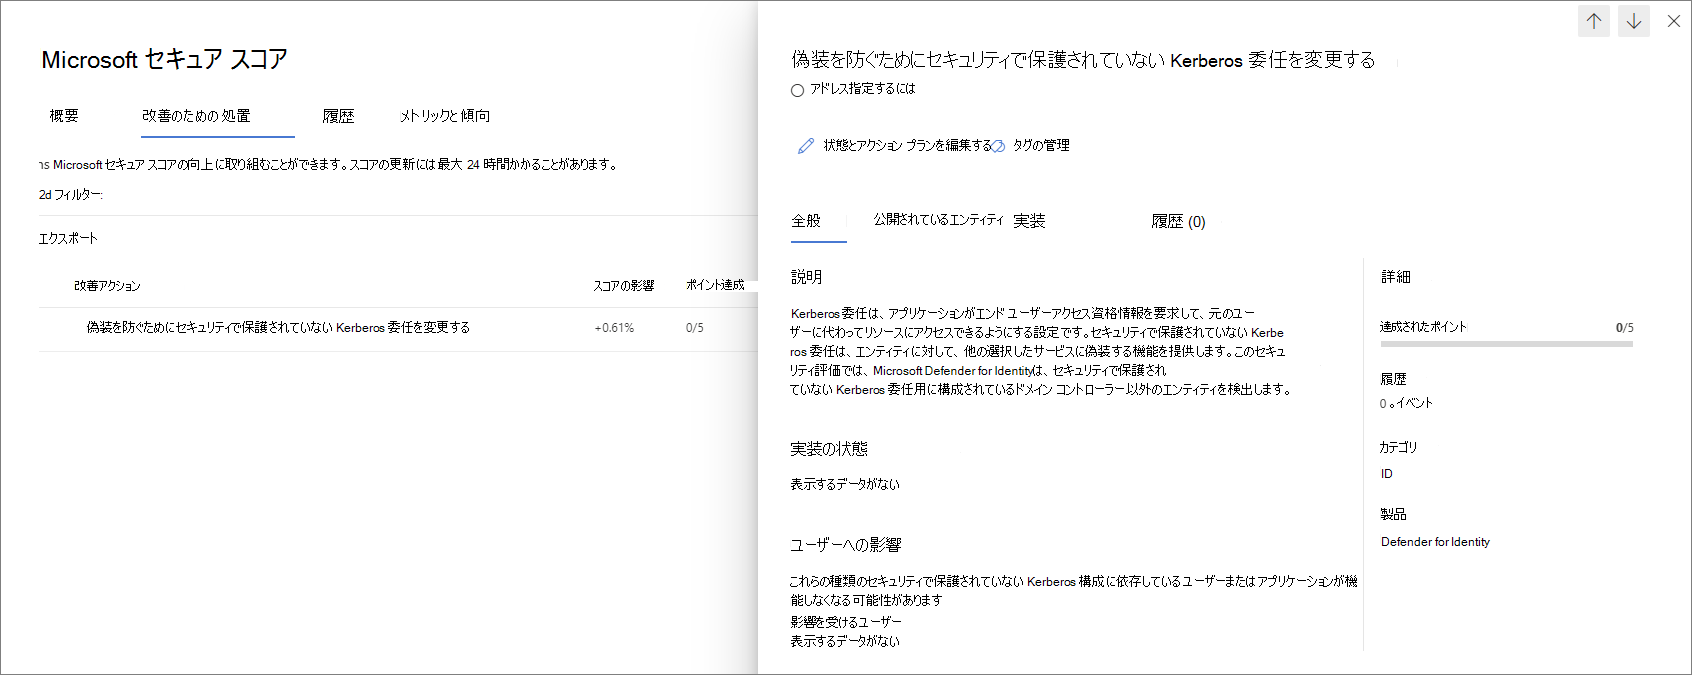This screenshot has width=1692, height=675.
Task: Close the details panel with X
Action: [1673, 21]
